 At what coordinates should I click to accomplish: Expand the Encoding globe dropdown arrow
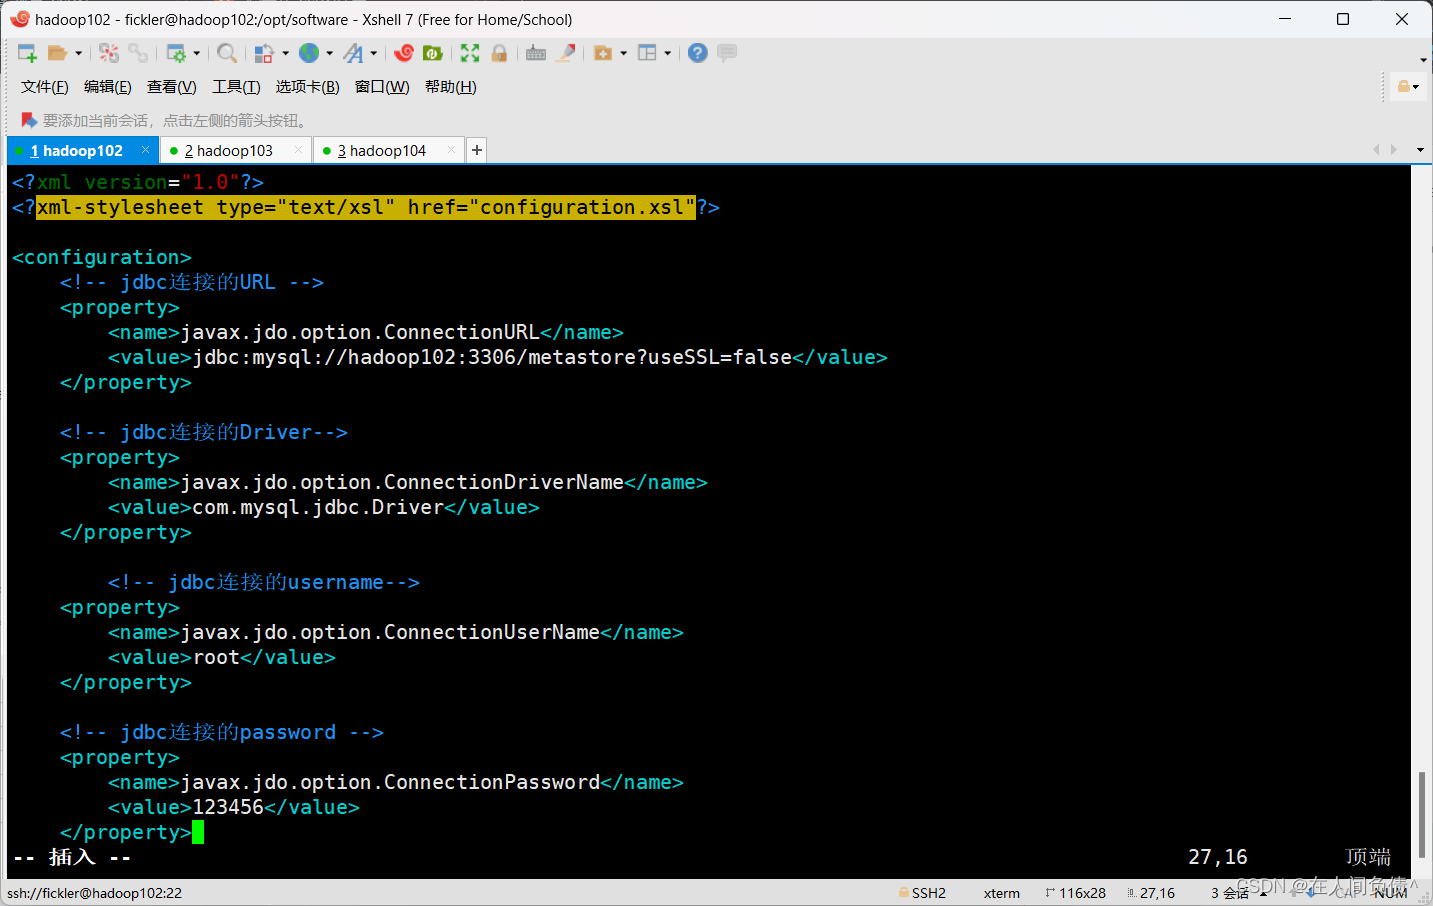pyautogui.click(x=329, y=53)
